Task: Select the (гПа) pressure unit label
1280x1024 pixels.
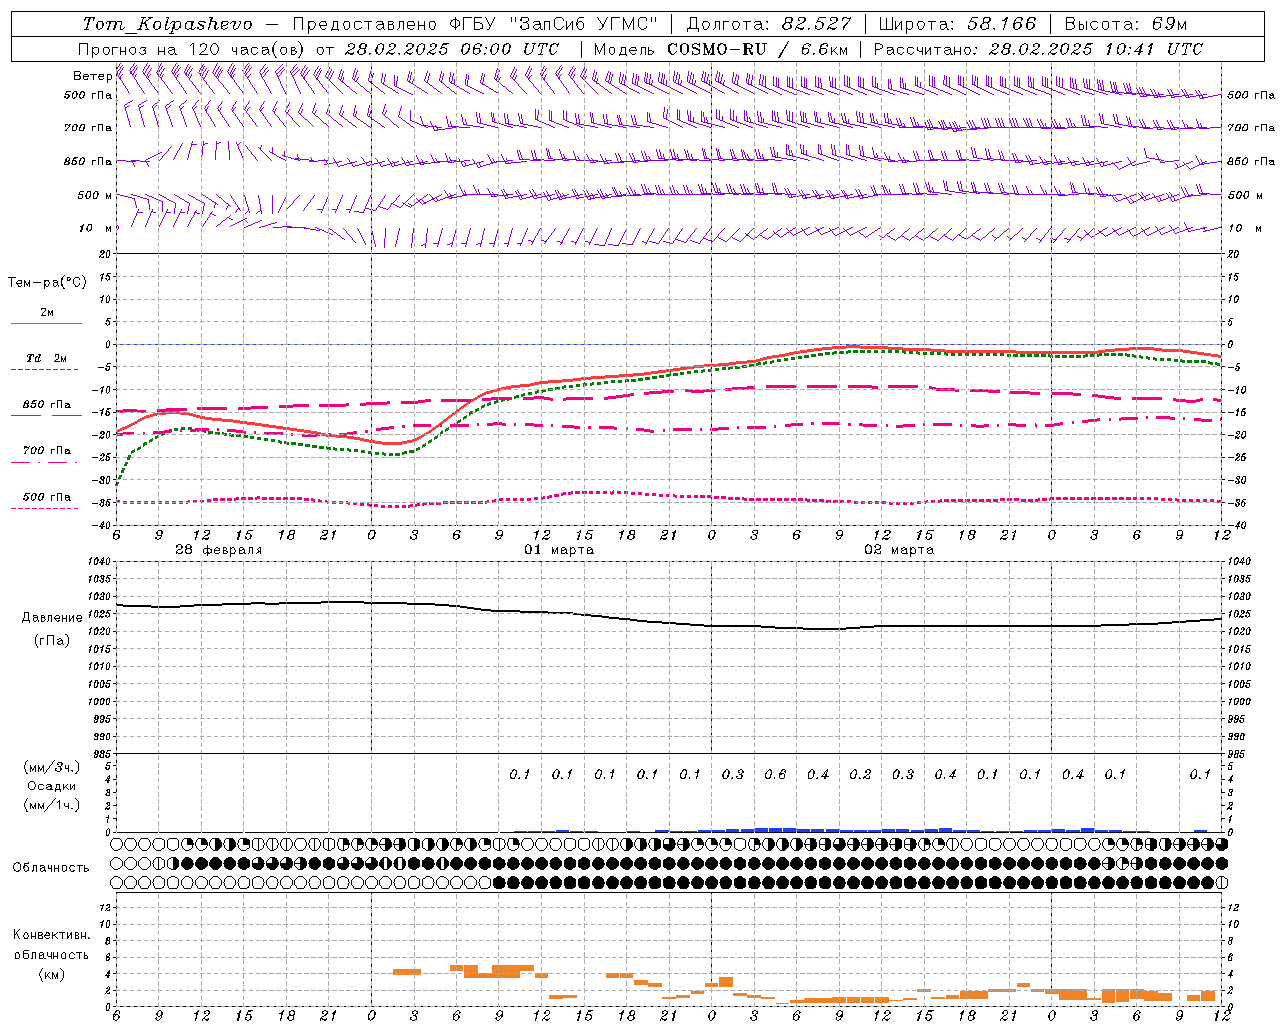Action: (52, 641)
